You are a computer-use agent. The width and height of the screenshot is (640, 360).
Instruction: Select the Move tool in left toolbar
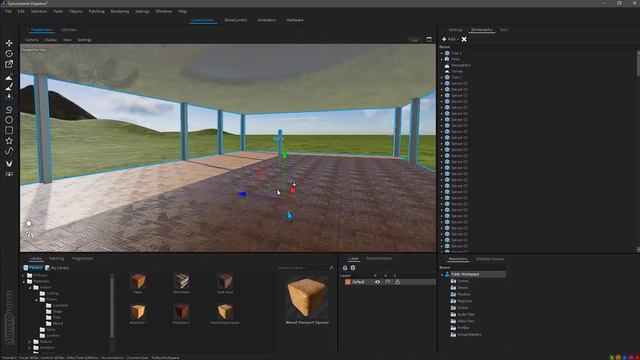click(9, 43)
